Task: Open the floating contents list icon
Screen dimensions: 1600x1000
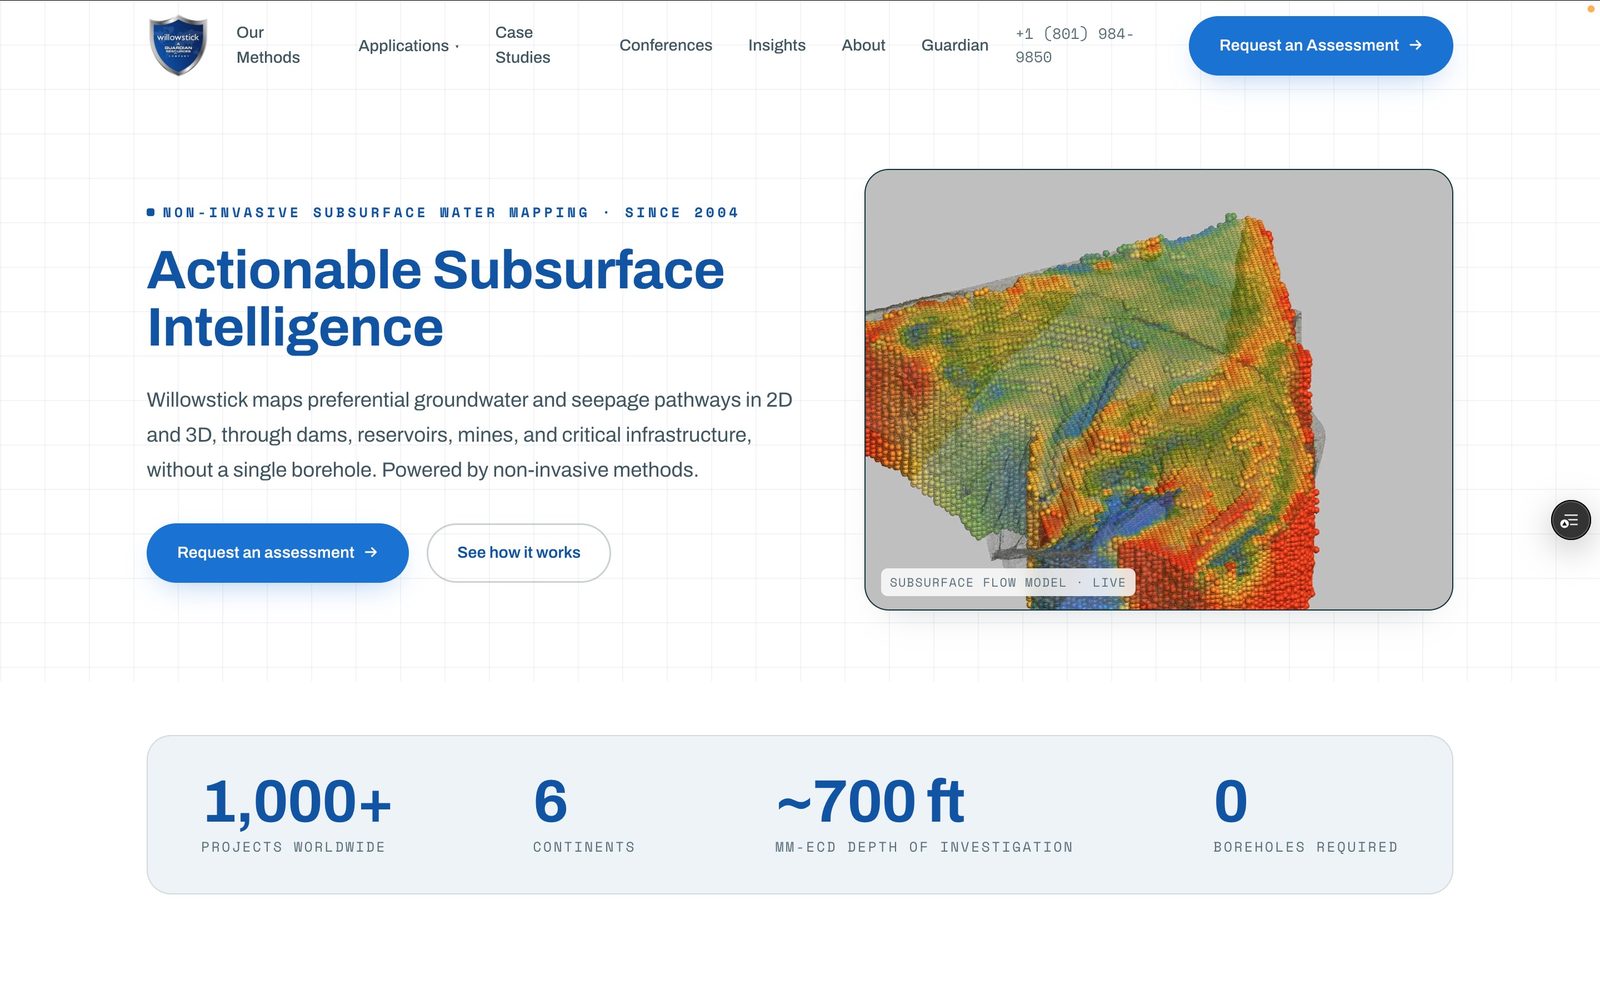Action: coord(1570,520)
